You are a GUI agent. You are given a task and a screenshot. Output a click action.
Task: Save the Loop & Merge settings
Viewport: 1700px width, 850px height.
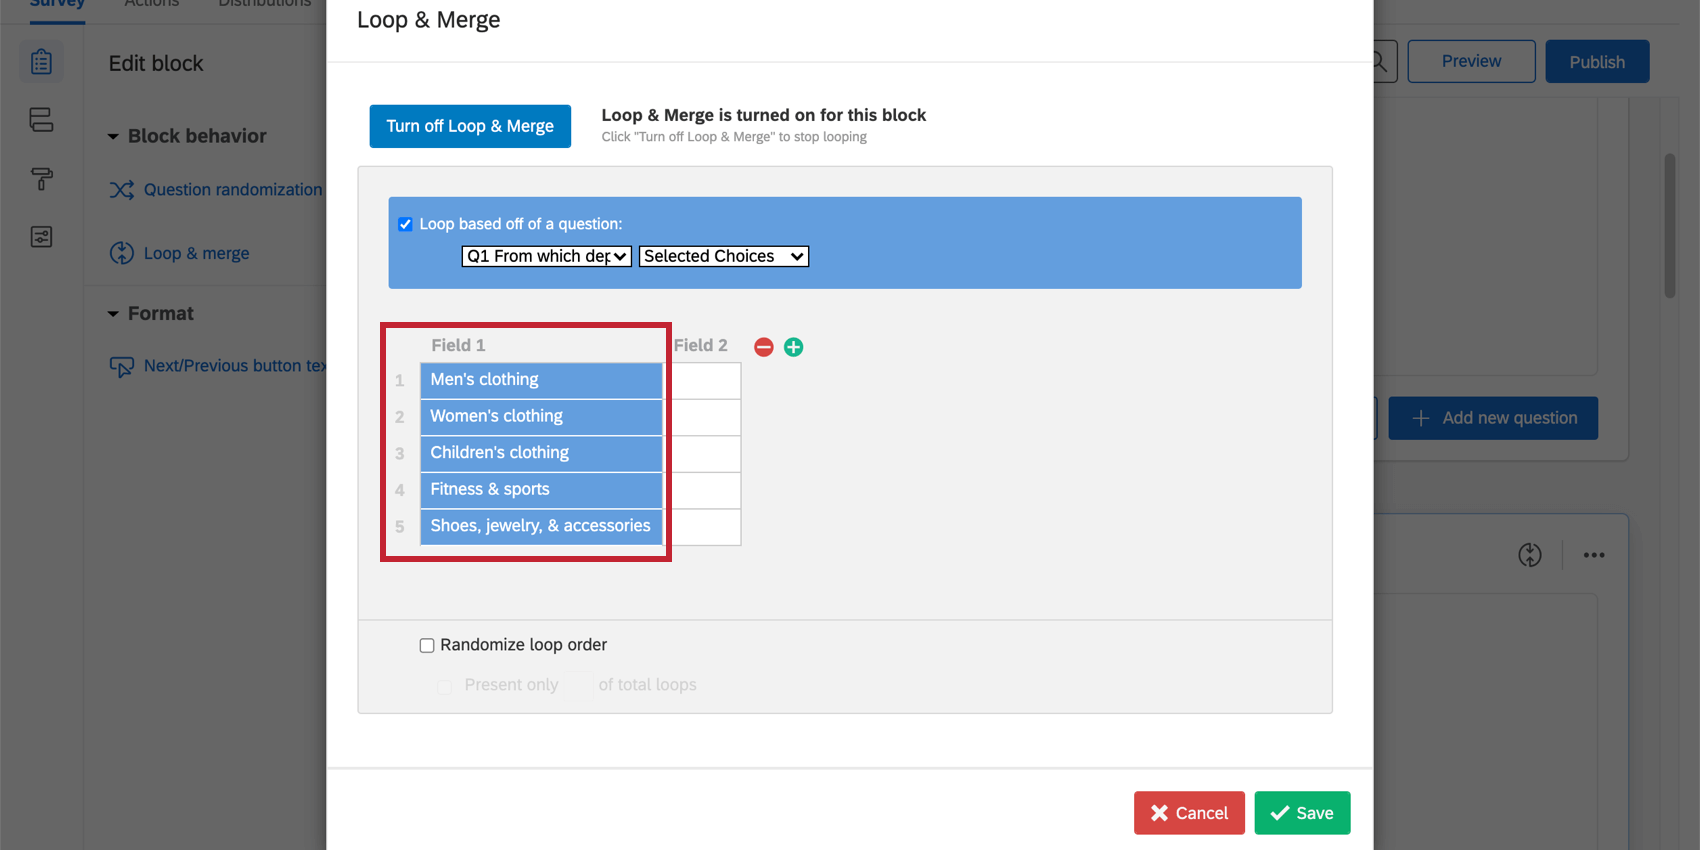(1302, 813)
